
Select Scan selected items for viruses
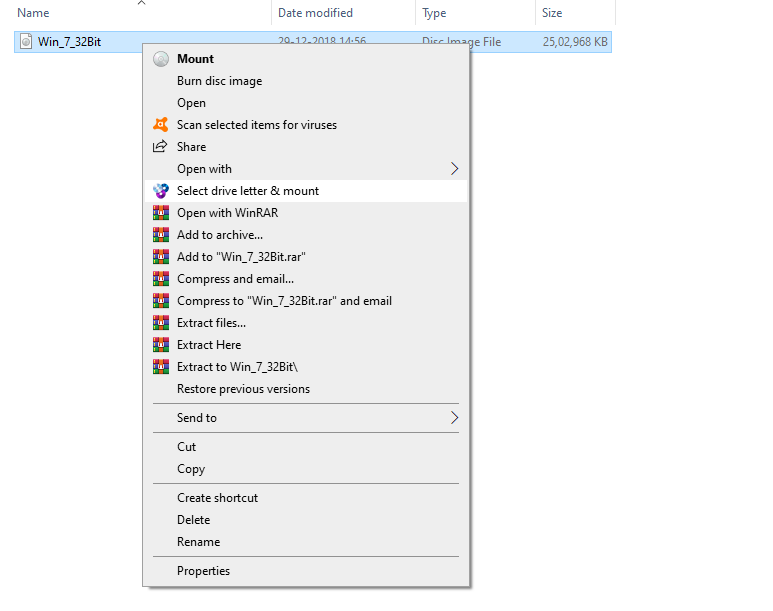[x=306, y=125]
